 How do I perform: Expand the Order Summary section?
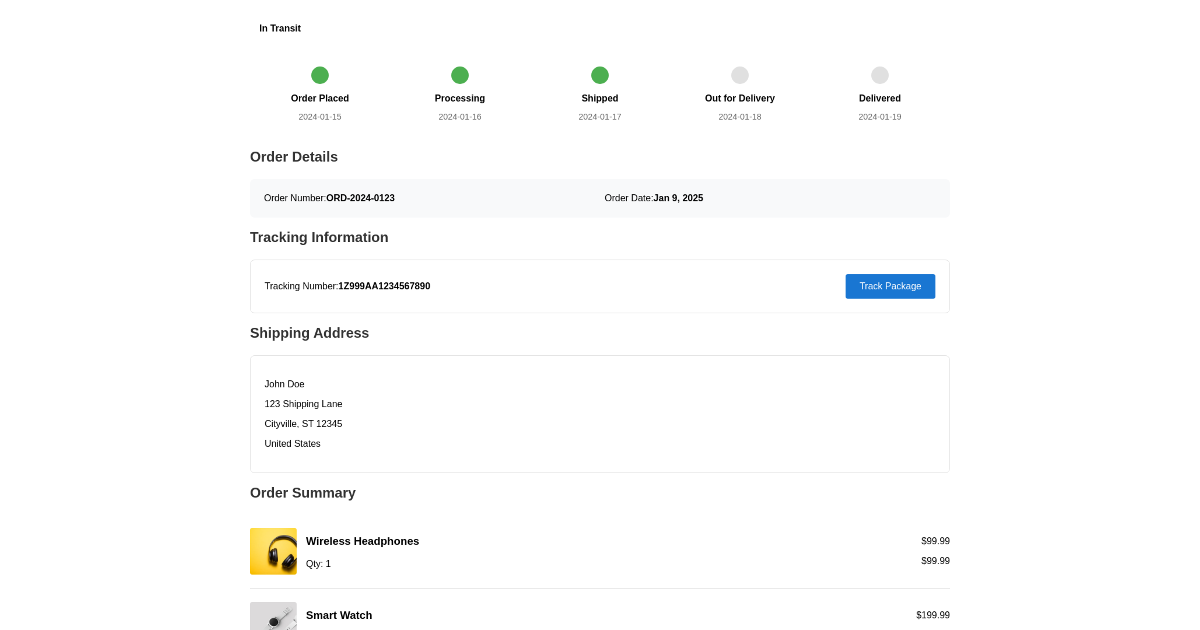(x=302, y=493)
